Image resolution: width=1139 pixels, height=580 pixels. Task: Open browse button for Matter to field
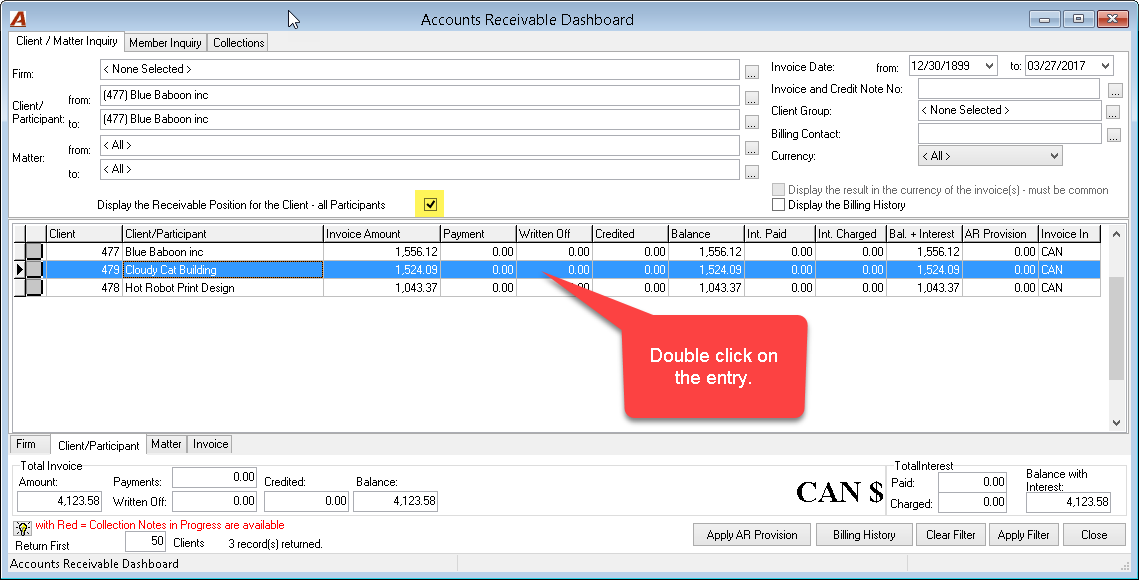pos(752,172)
